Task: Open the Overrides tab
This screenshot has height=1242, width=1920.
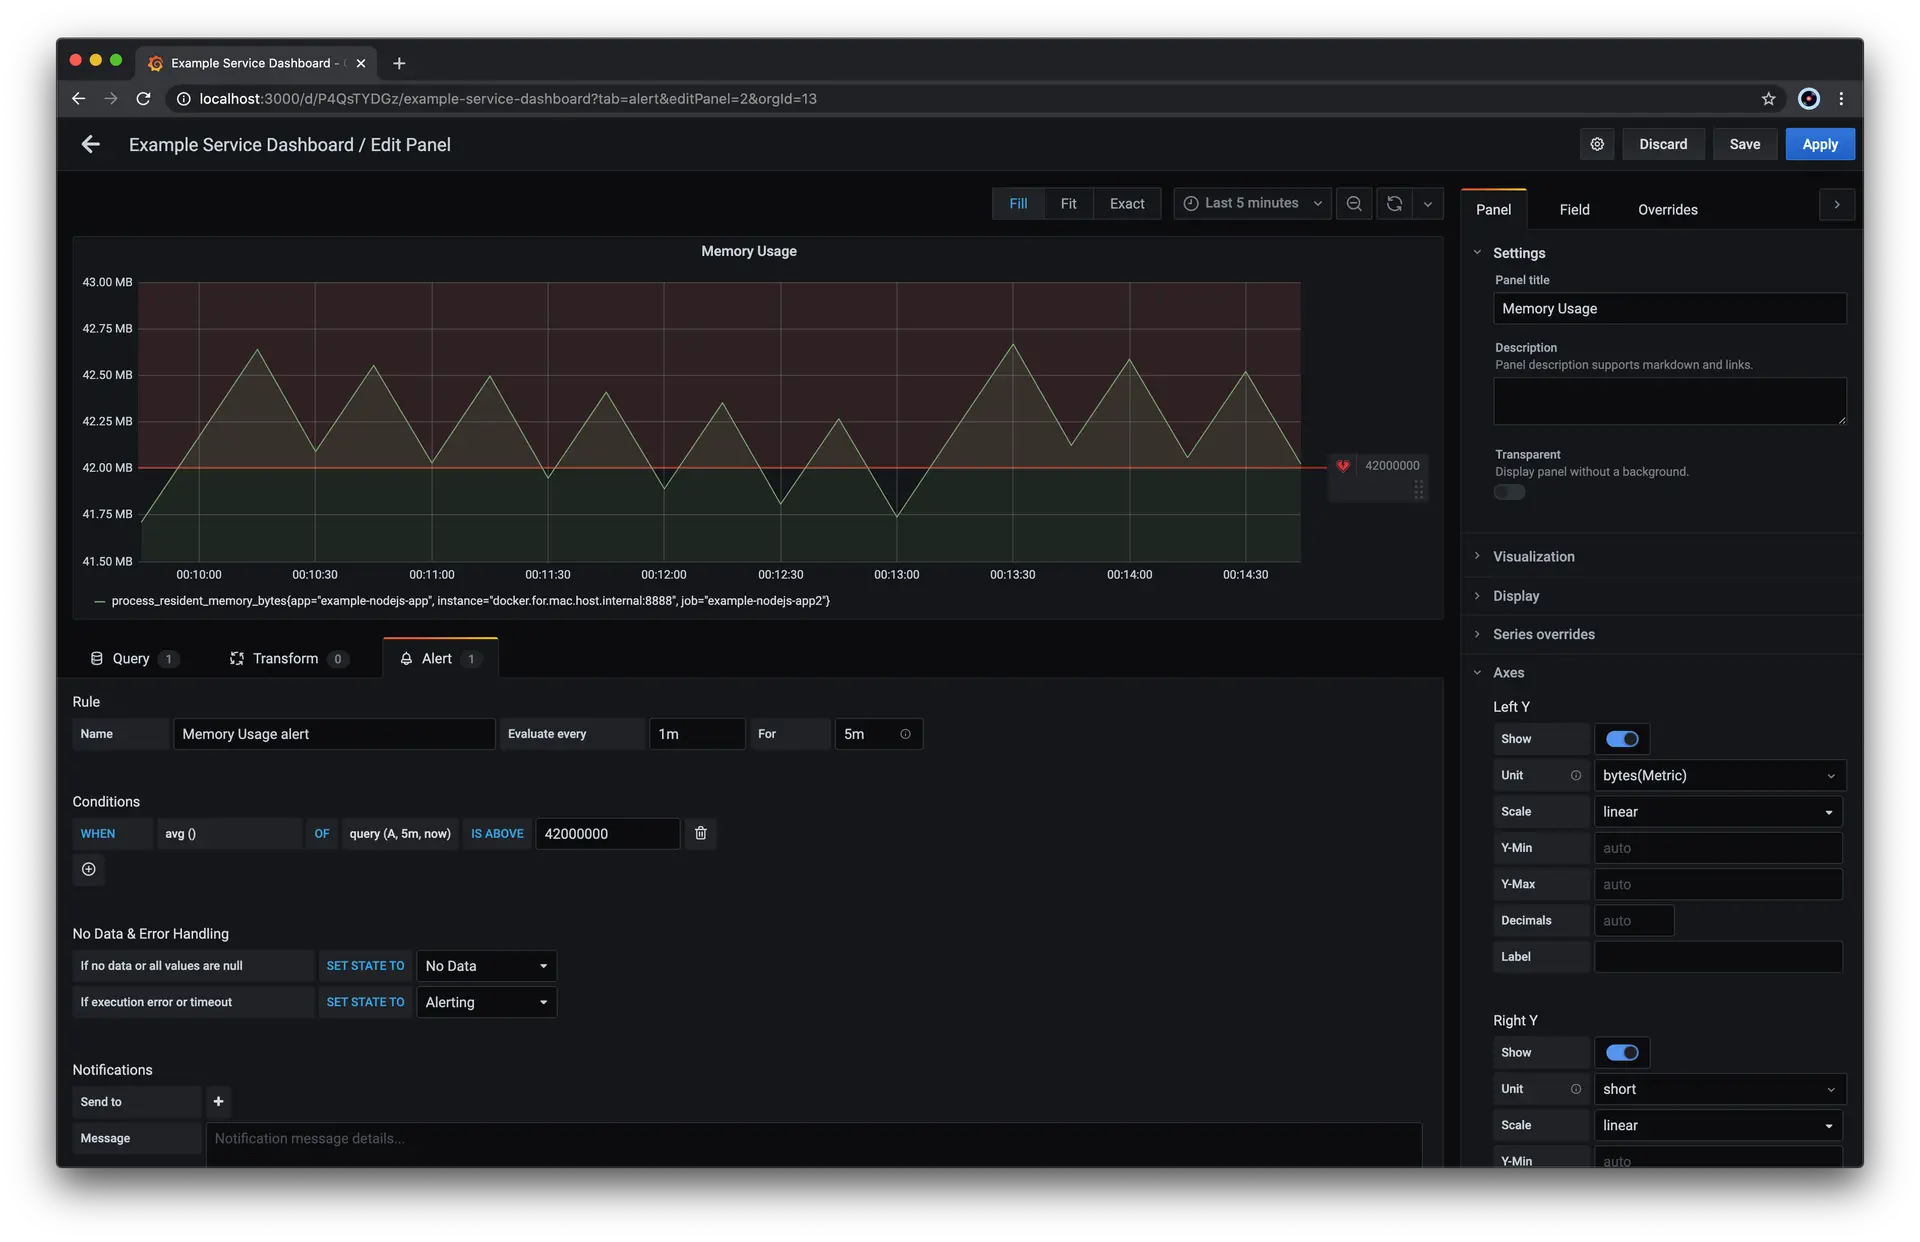Action: click(x=1667, y=209)
